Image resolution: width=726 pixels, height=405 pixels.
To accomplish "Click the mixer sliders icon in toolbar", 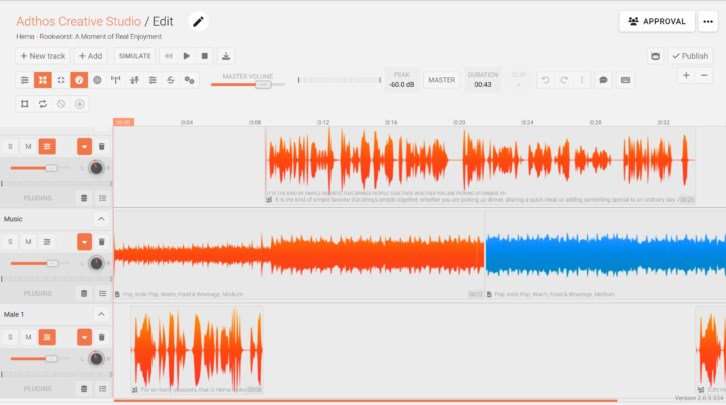I will (x=25, y=80).
